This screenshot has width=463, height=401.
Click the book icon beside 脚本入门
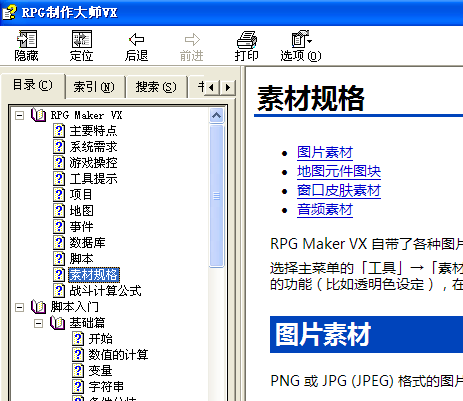coord(38,307)
